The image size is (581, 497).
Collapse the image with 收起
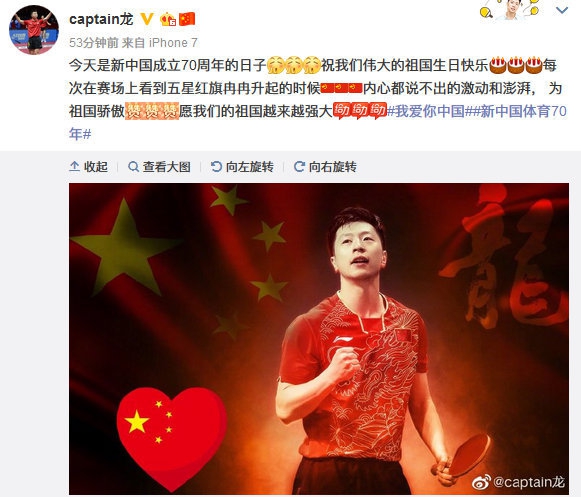[x=89, y=167]
